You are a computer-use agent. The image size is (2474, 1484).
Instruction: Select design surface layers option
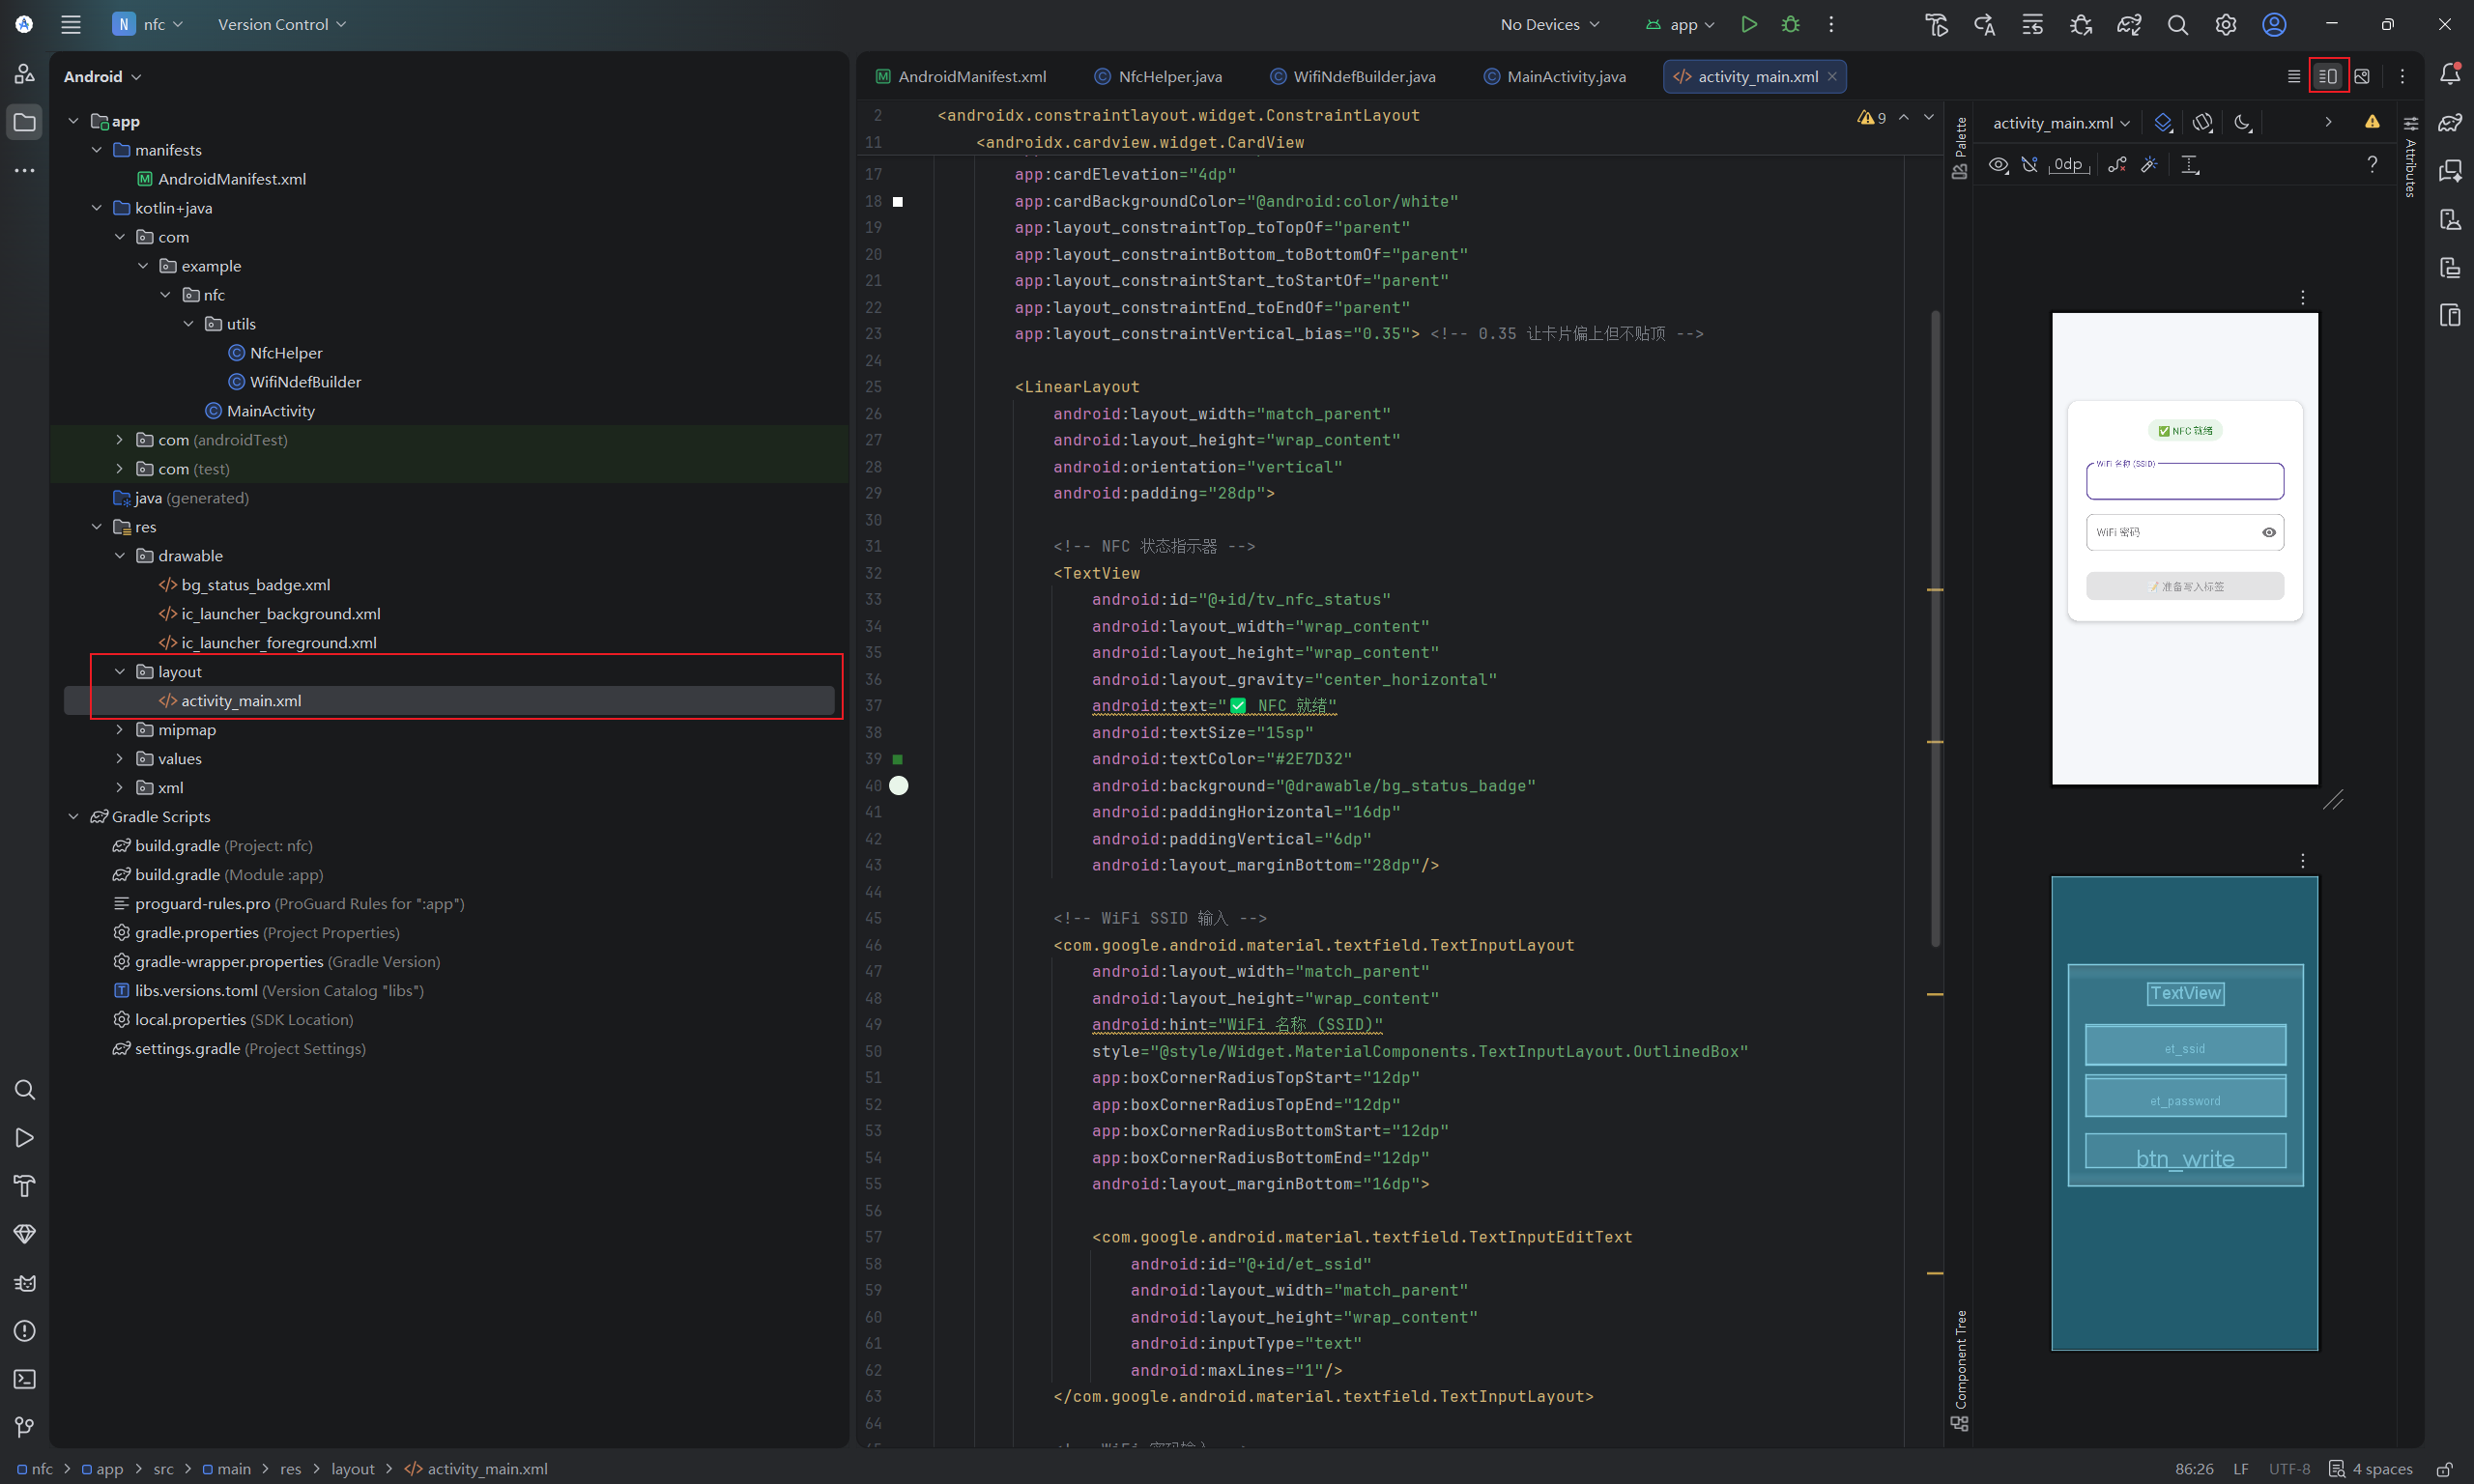pos(2163,123)
